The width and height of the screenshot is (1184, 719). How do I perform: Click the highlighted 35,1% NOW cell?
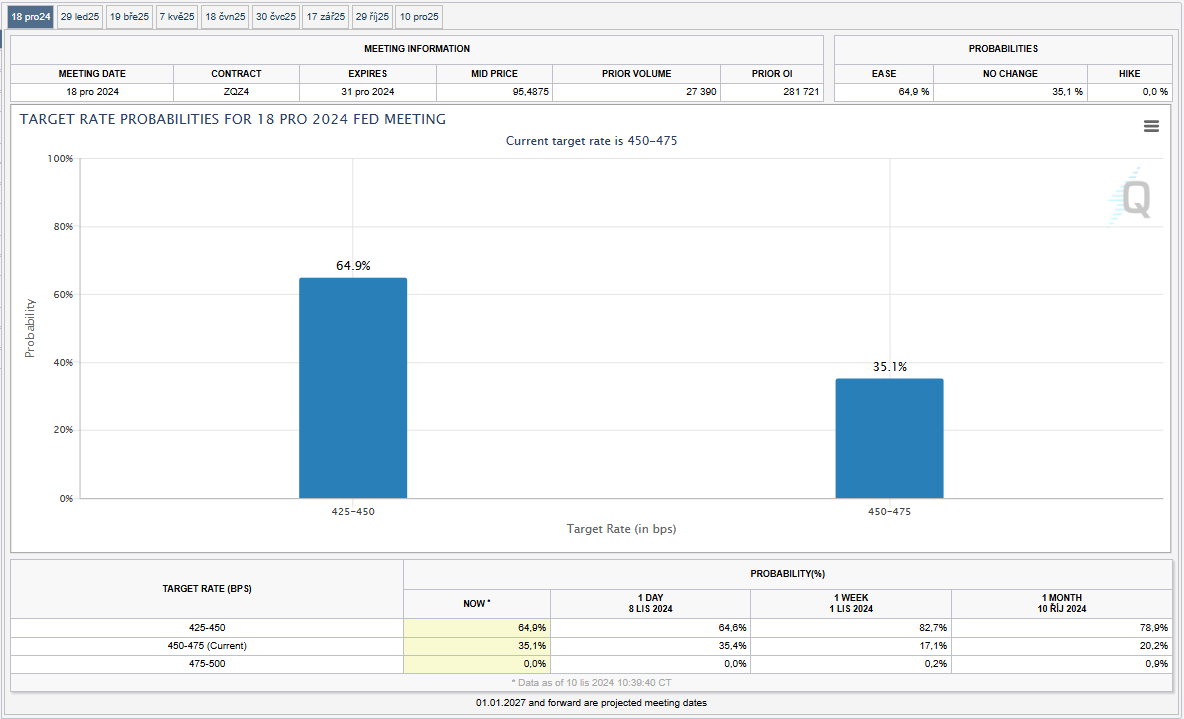[x=477, y=646]
